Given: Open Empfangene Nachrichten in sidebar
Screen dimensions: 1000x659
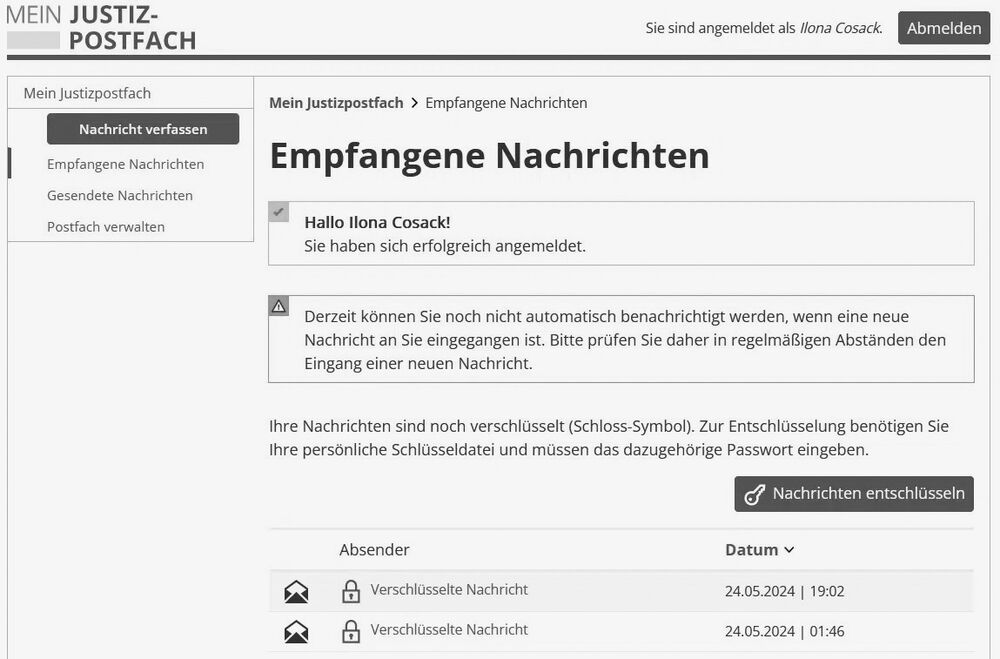Looking at the screenshot, I should click(x=126, y=164).
